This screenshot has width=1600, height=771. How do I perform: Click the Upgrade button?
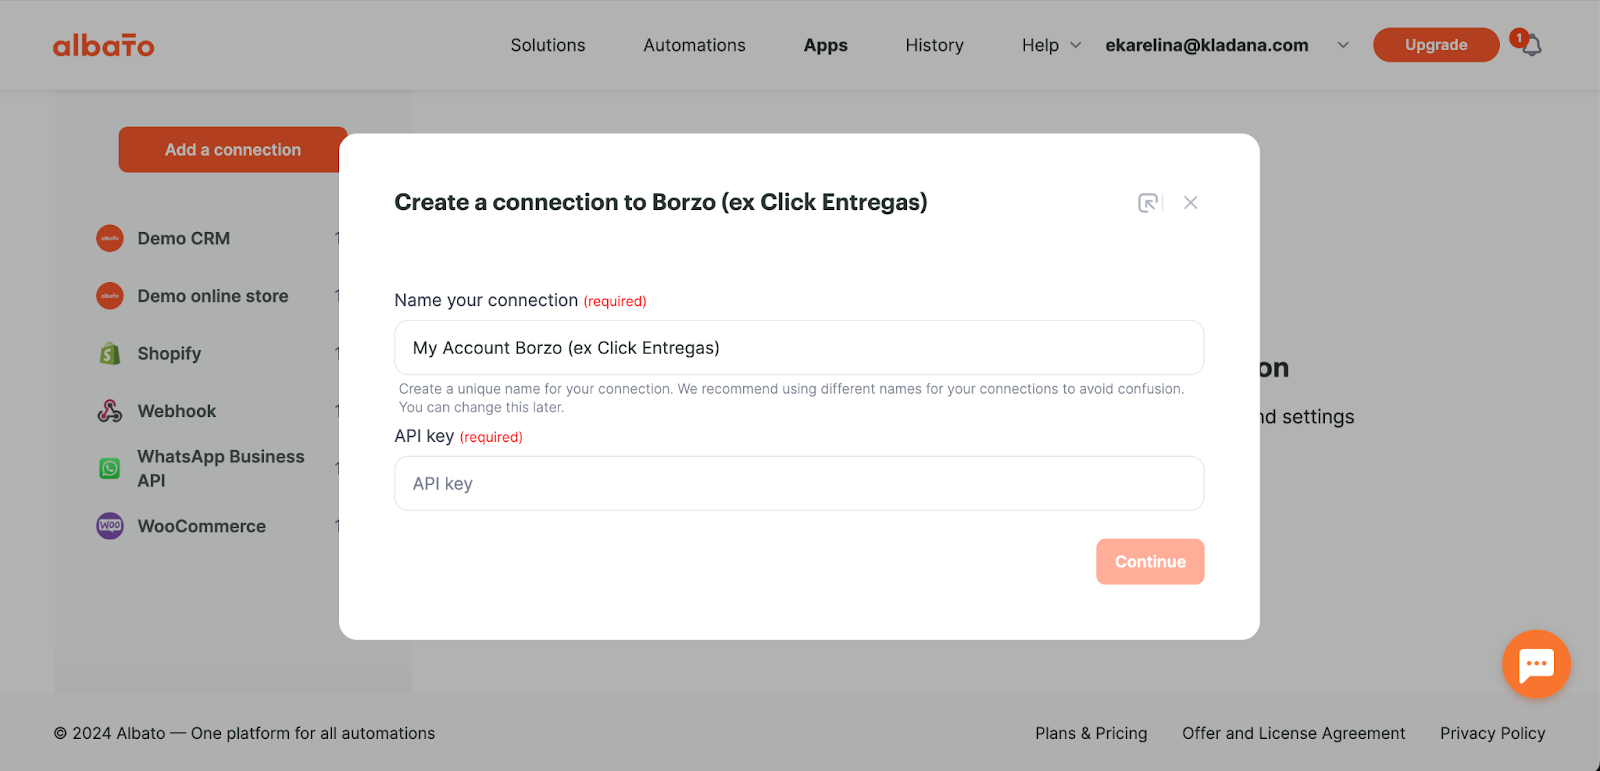1436,45
